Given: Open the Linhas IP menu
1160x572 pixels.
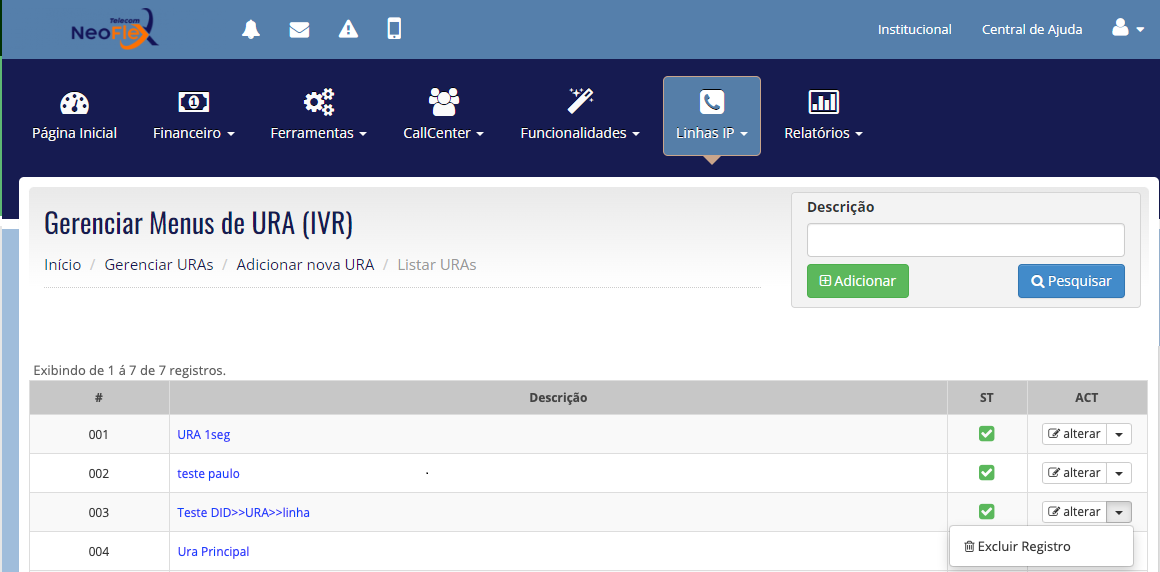Looking at the screenshot, I should coord(712,116).
